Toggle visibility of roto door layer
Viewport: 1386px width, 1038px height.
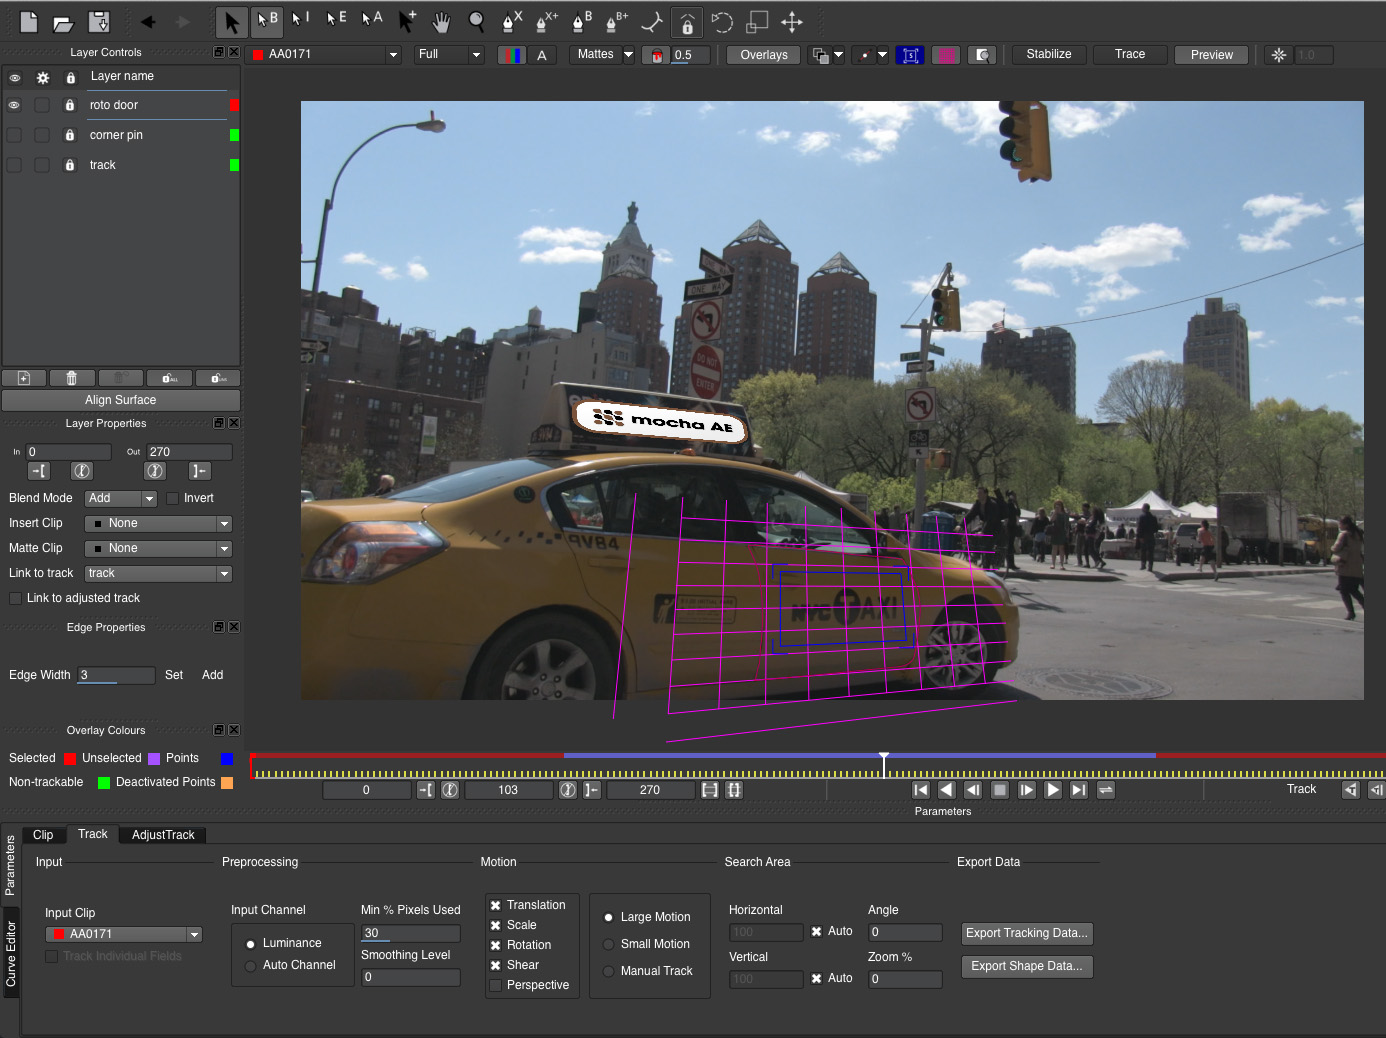pyautogui.click(x=14, y=105)
